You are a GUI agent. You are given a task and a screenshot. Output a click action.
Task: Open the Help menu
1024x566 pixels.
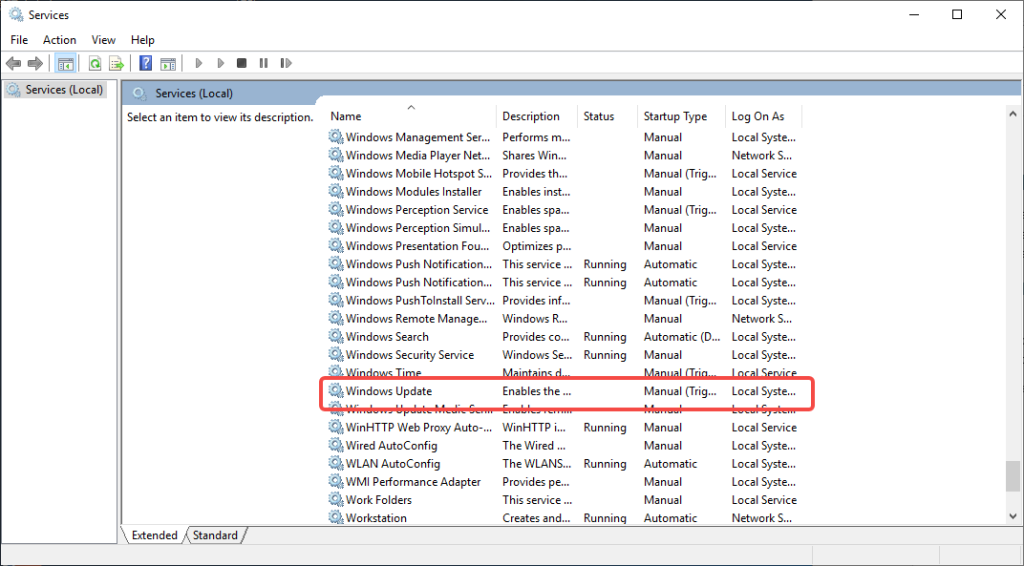pyautogui.click(x=142, y=40)
